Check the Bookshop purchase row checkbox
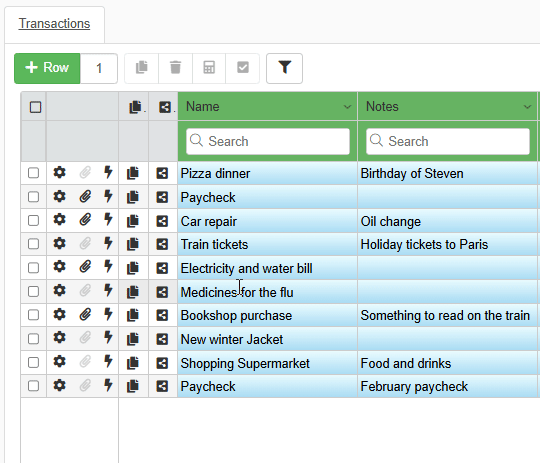This screenshot has height=463, width=540. (x=33, y=315)
